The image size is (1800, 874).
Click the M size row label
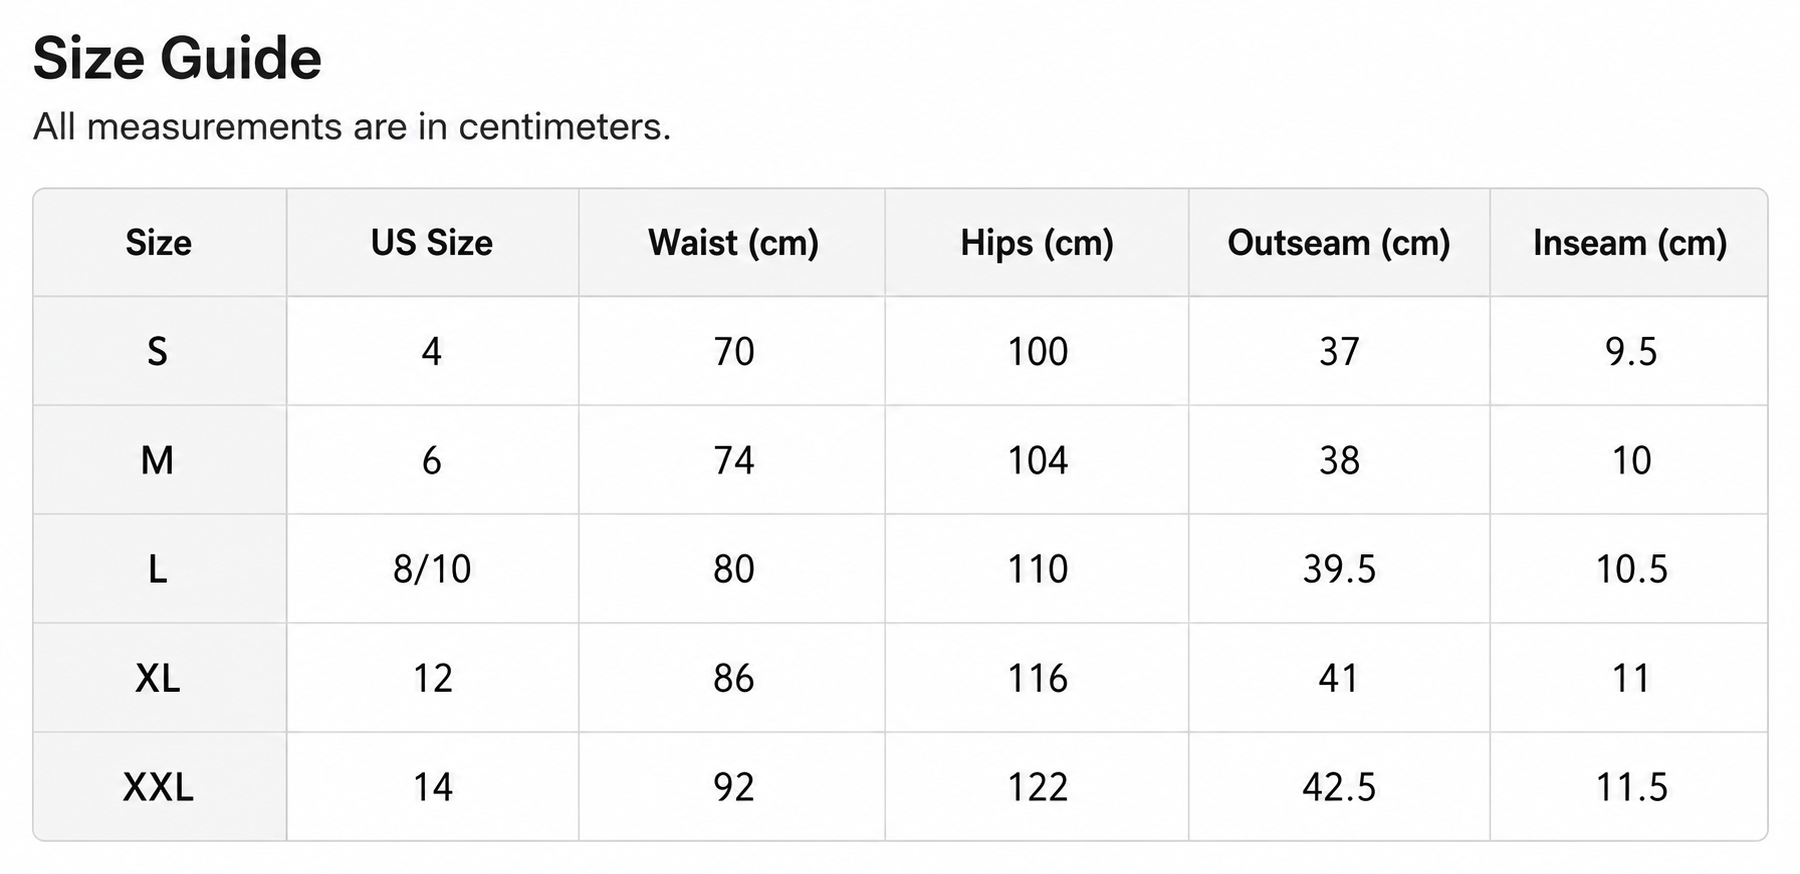coord(157,461)
